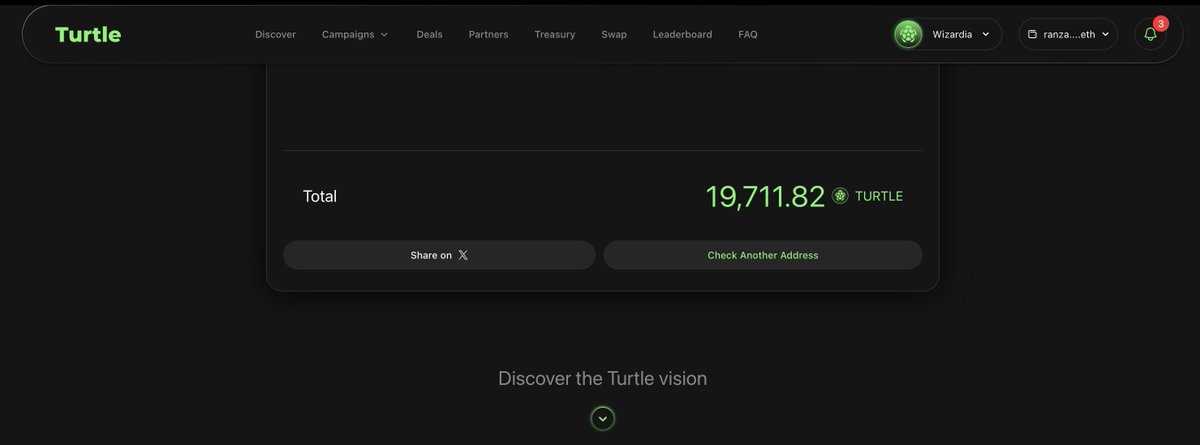Open the Discover page
Viewport: 1200px width, 445px height.
[275, 34]
